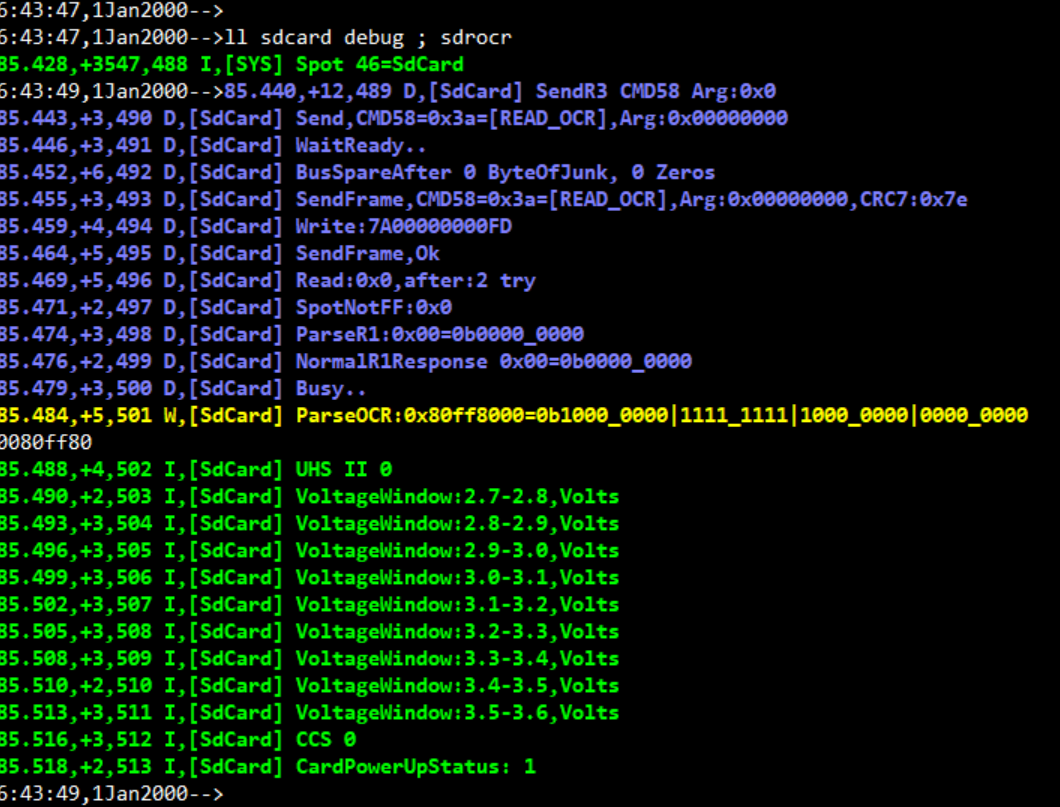Click the '[SYS] Spot 46=SdCard' log line
This screenshot has height=807, width=1060.
379,65
